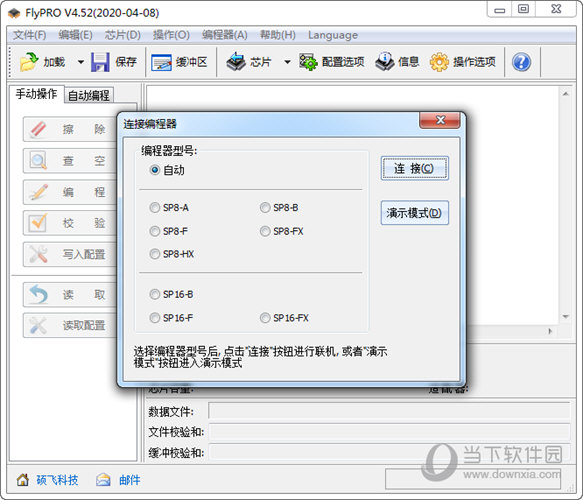The width and height of the screenshot is (583, 500).
Task: Click the Info (信息) toolbar icon
Action: click(x=384, y=62)
